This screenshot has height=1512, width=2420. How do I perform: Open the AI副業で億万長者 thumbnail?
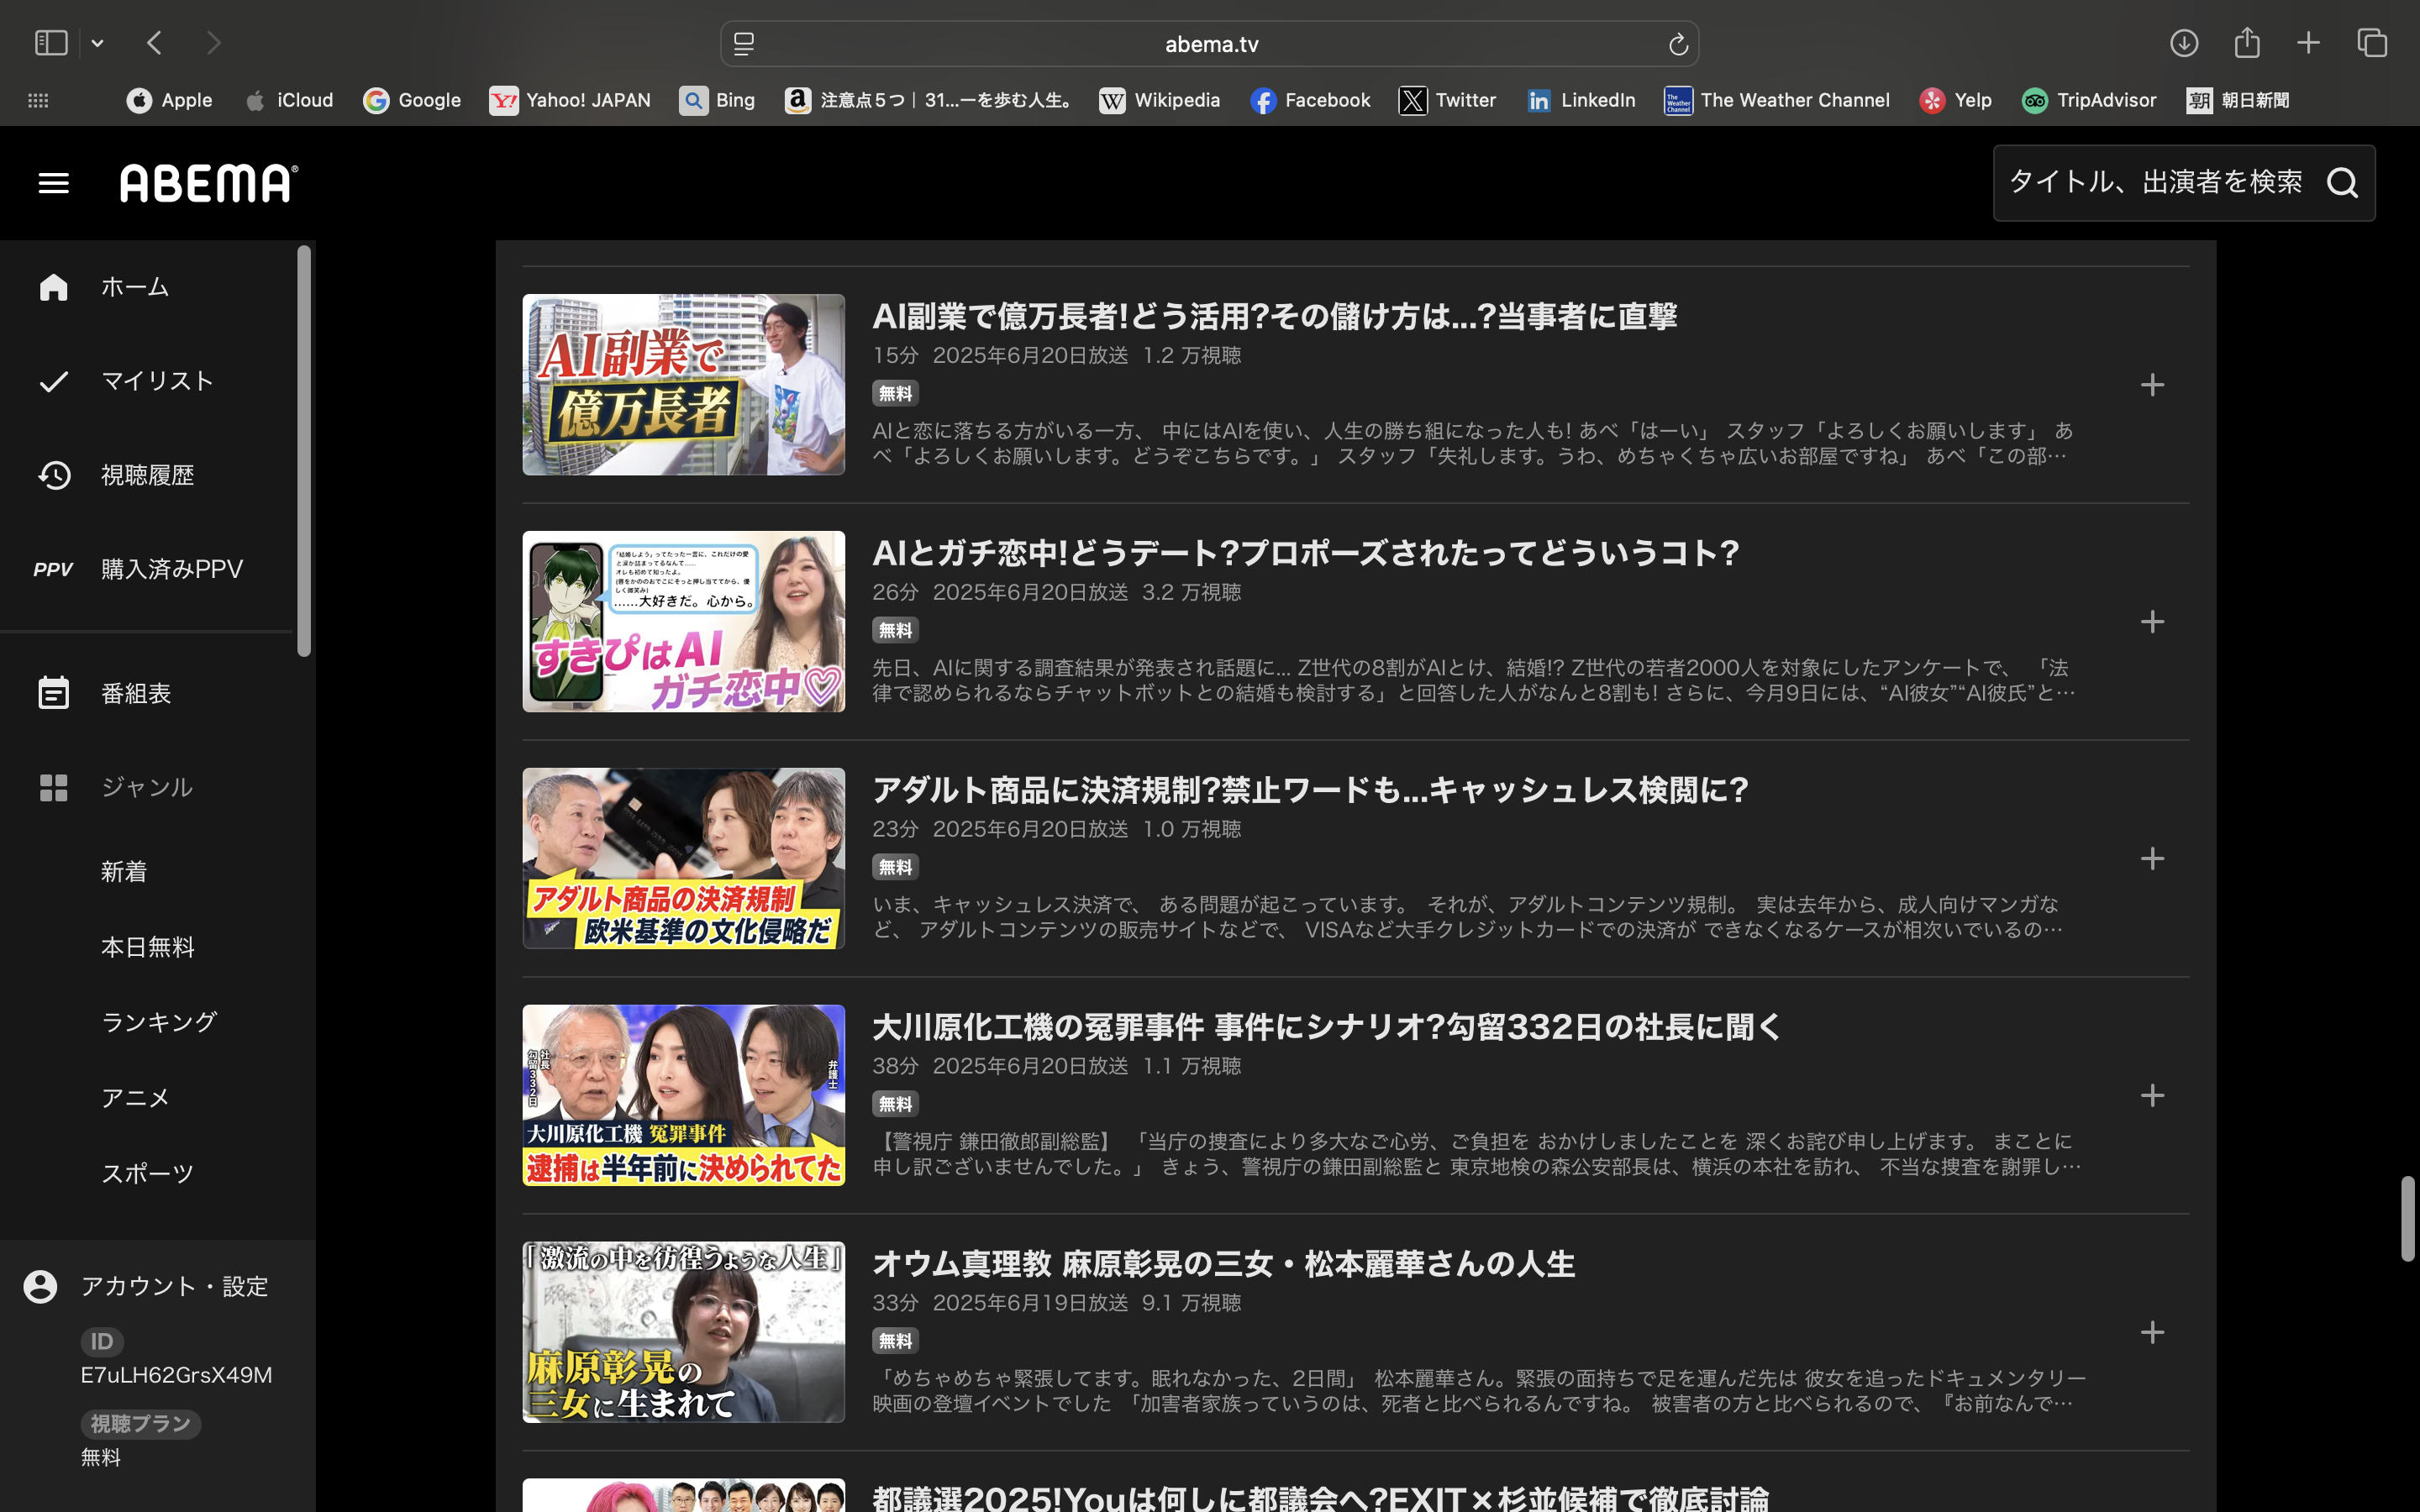click(683, 385)
